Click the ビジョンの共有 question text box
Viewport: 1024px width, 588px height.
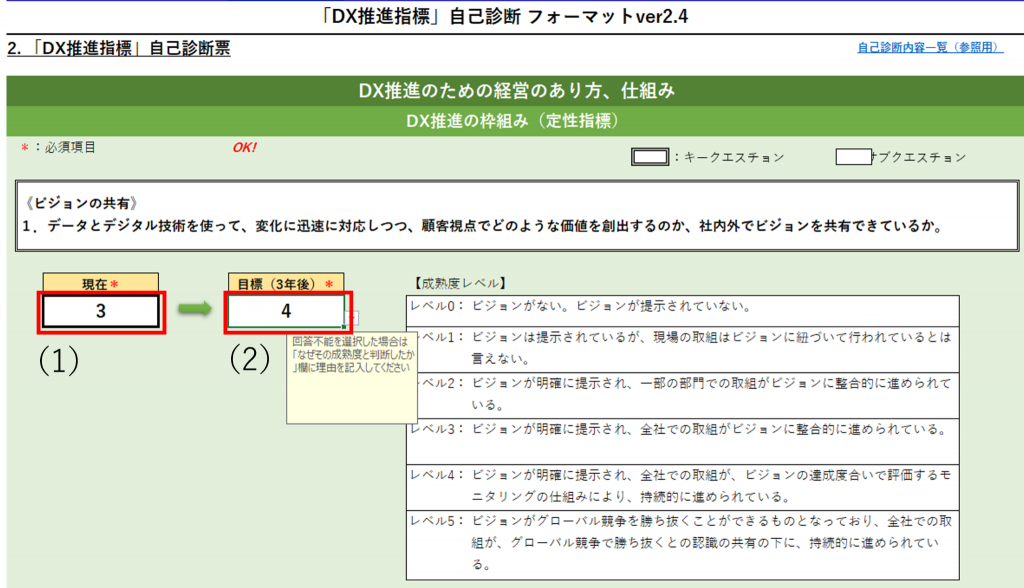[512, 215]
